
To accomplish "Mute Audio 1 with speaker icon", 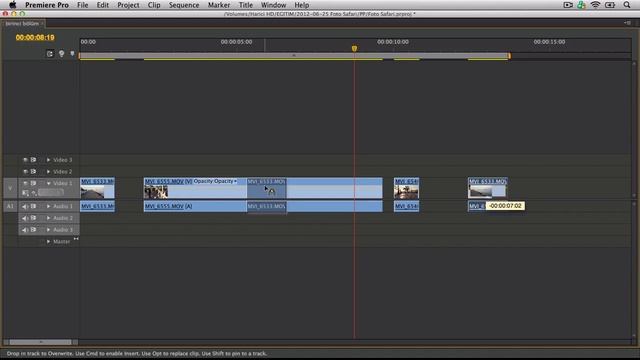I will (x=25, y=207).
